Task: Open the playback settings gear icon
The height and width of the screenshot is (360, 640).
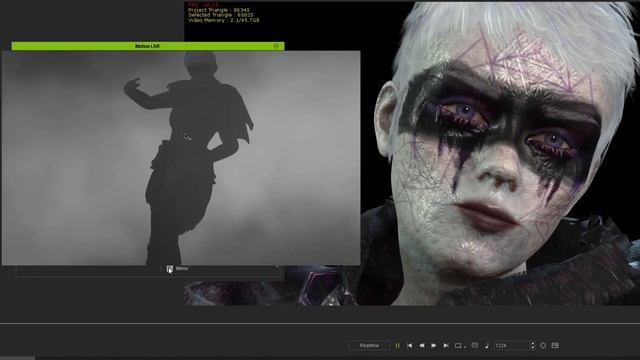Action: pyautogui.click(x=543, y=345)
